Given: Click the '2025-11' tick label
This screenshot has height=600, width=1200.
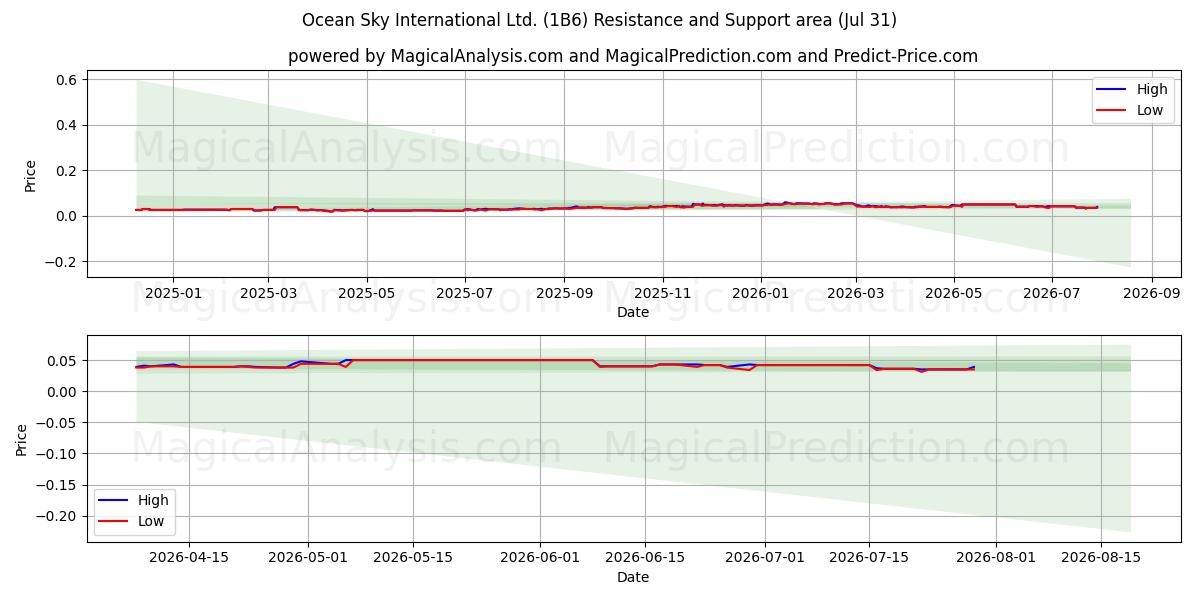Looking at the screenshot, I should click(x=662, y=293).
